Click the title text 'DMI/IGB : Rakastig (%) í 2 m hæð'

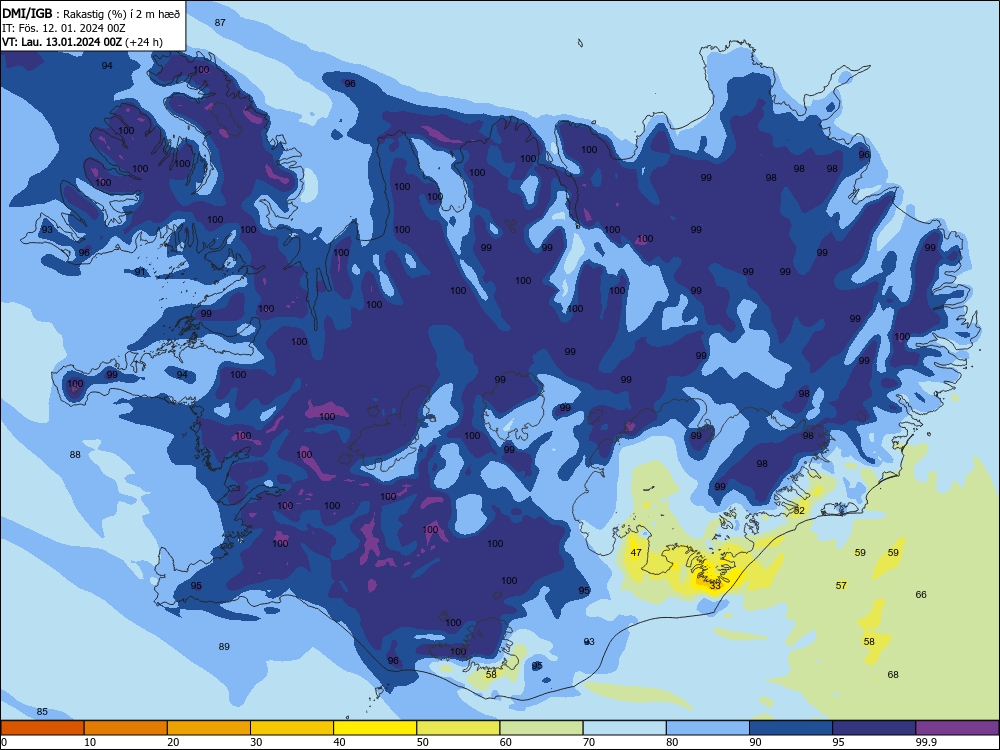coord(91,13)
